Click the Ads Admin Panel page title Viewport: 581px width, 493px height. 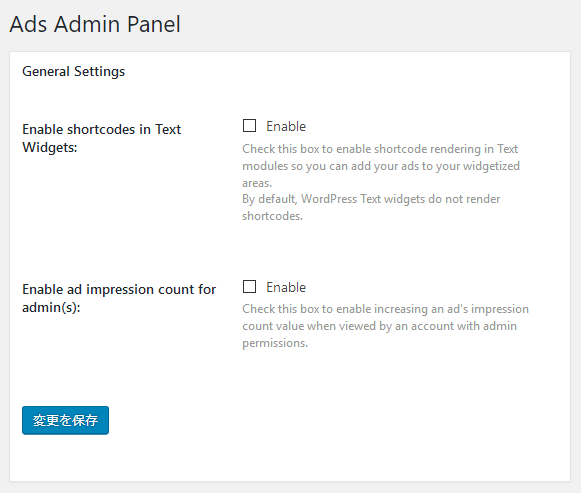pyautogui.click(x=95, y=24)
